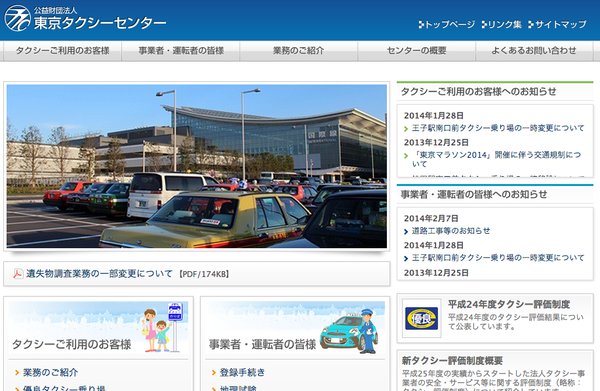This screenshot has height=391, width=600.
Task: Click the blue arrow beside 道路工事等のお知らせ
Action: coord(406,231)
